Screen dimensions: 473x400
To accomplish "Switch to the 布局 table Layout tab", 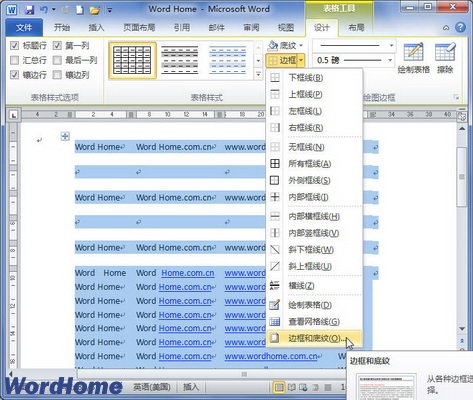I will click(x=356, y=27).
